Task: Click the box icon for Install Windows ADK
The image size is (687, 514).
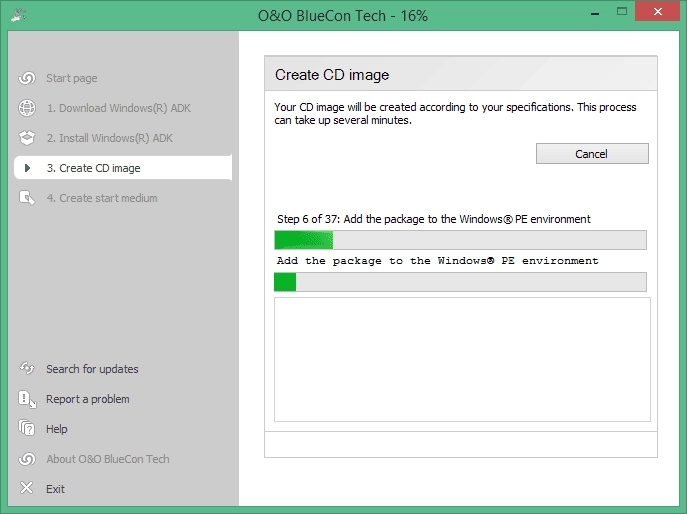Action: (x=27, y=138)
